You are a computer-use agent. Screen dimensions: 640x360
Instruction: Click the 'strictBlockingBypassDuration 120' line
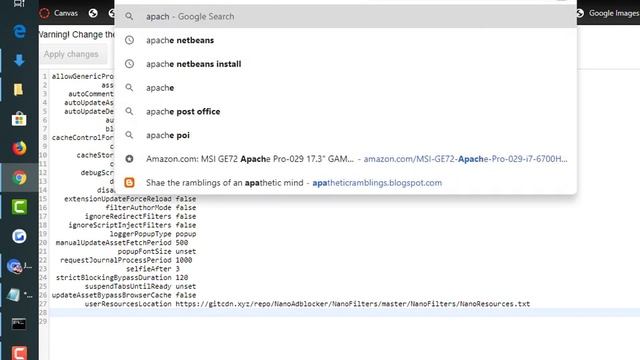[122, 278]
